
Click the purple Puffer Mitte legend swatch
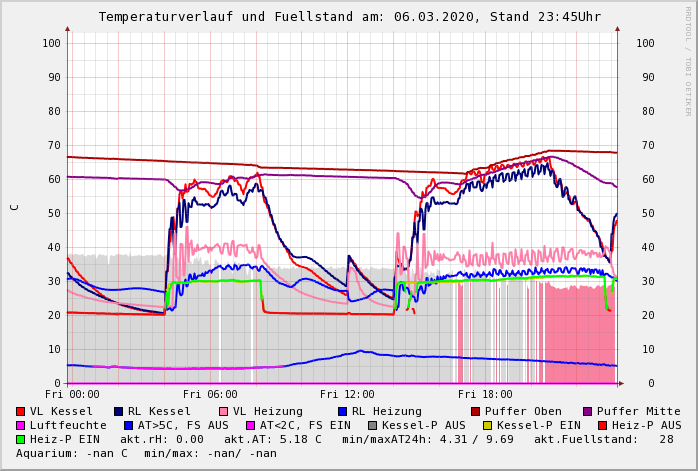pyautogui.click(x=587, y=411)
